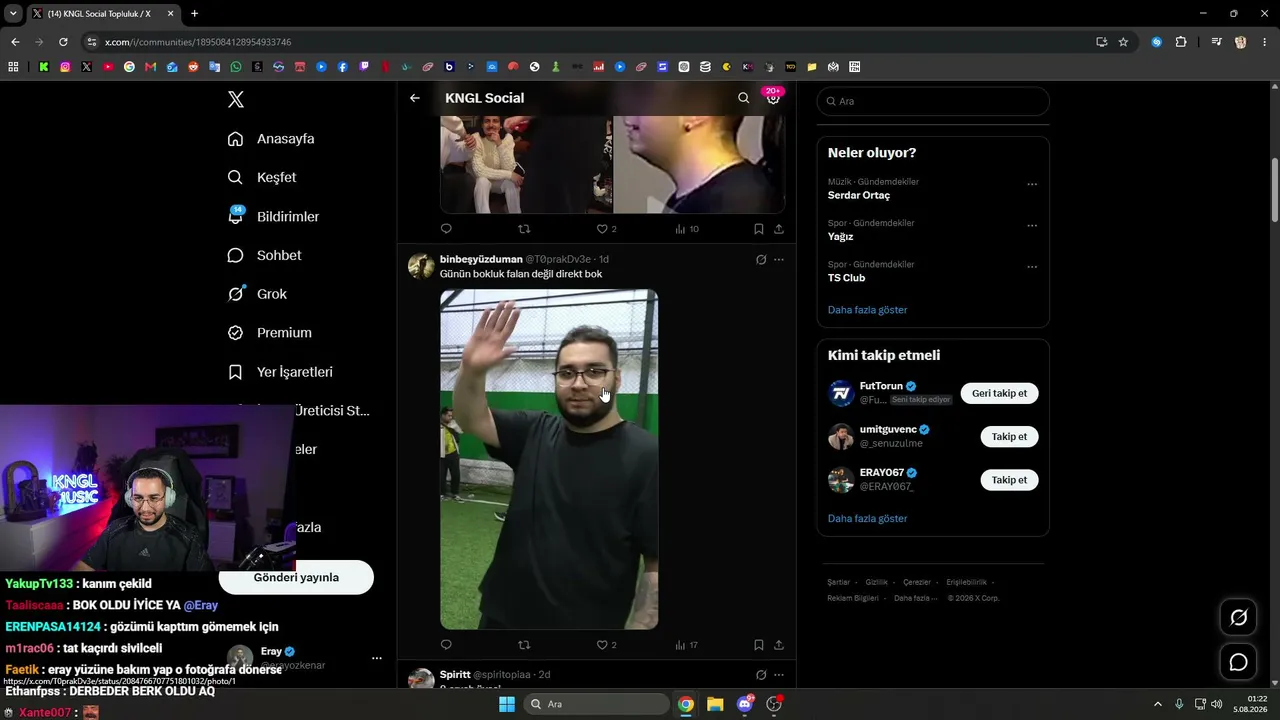This screenshot has width=1280, height=720.
Task: Open more options for Yağız trend
Action: (1032, 225)
